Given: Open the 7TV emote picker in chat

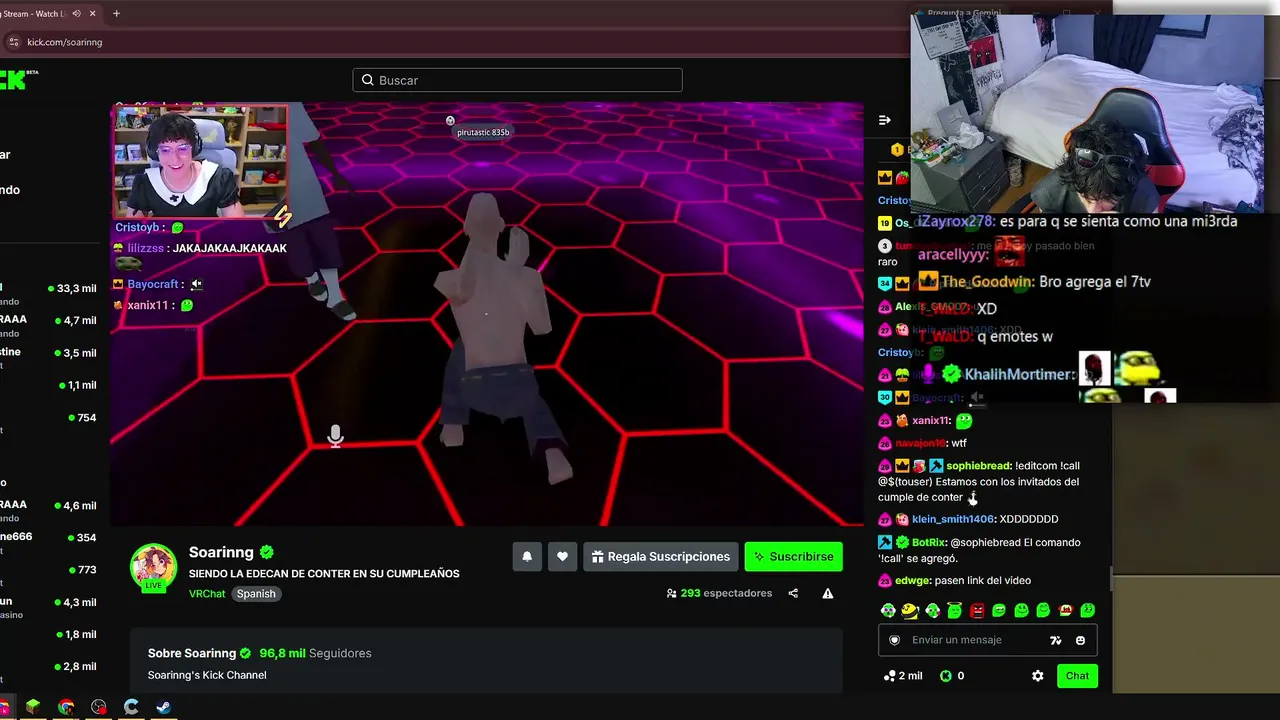Looking at the screenshot, I should (1055, 640).
